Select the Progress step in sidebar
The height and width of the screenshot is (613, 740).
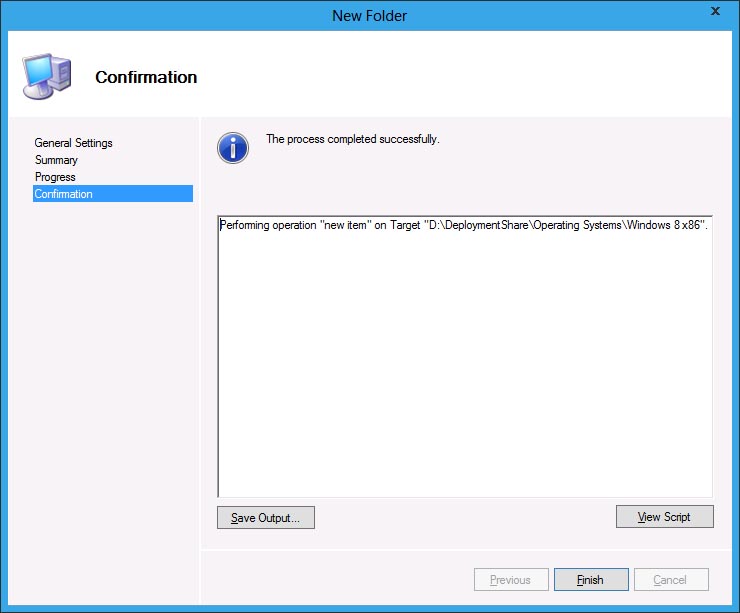55,177
